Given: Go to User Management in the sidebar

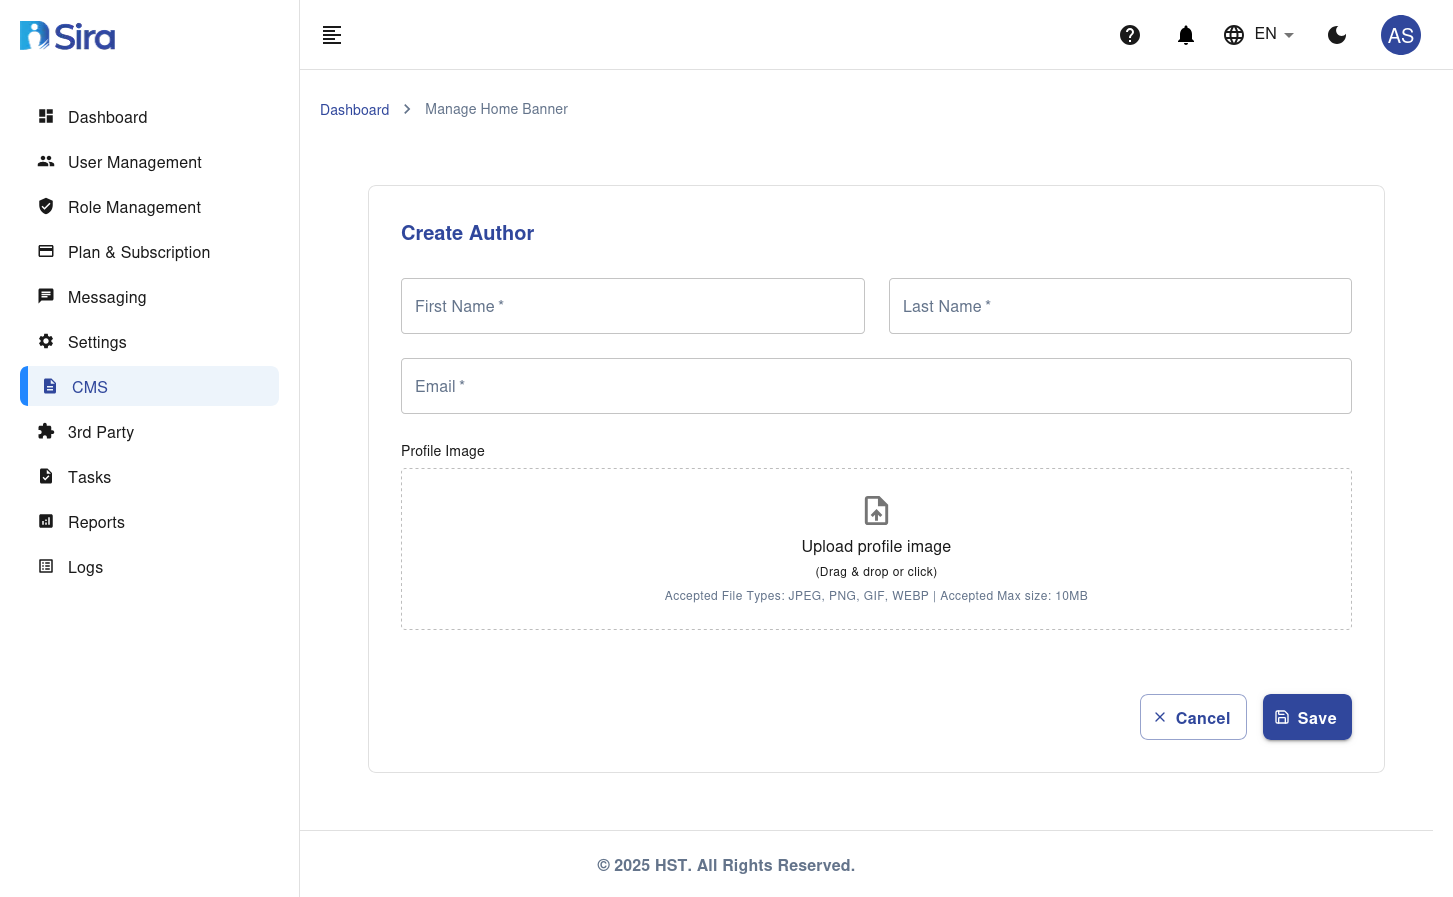Looking at the screenshot, I should tap(134, 162).
